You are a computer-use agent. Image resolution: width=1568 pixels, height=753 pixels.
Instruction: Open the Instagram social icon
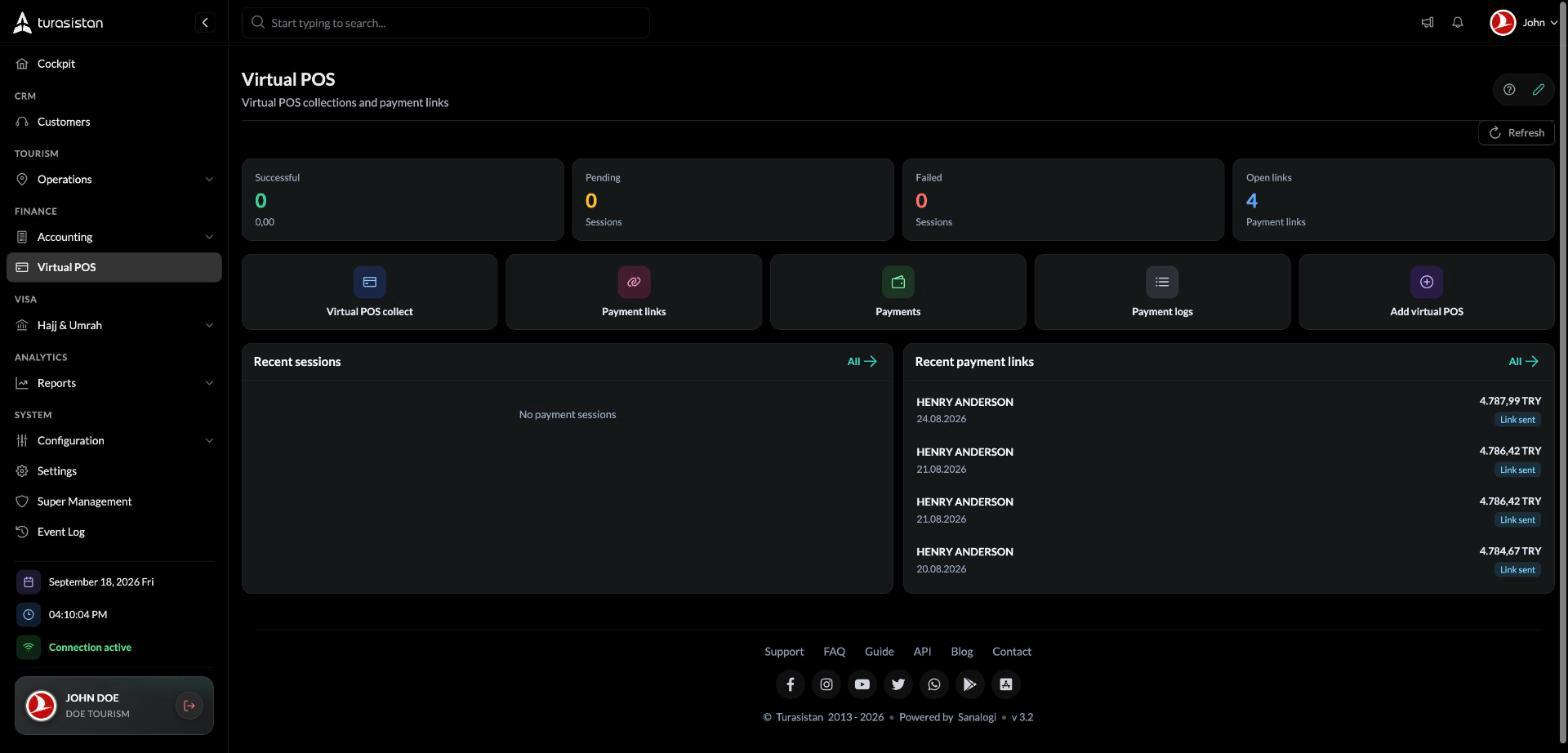coord(826,684)
